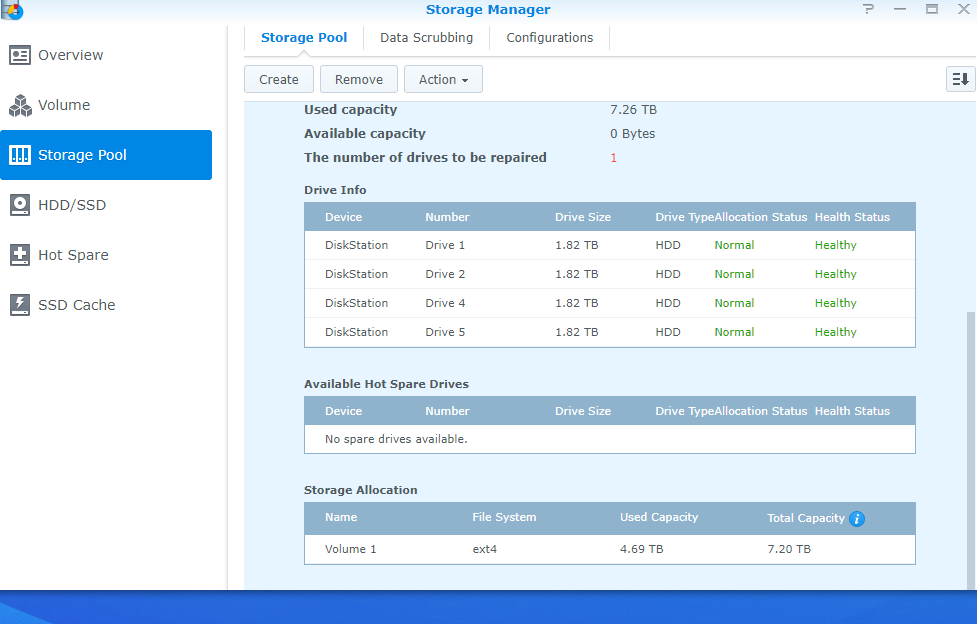
Task: Switch to the Data Scrubbing tab
Action: [426, 37]
